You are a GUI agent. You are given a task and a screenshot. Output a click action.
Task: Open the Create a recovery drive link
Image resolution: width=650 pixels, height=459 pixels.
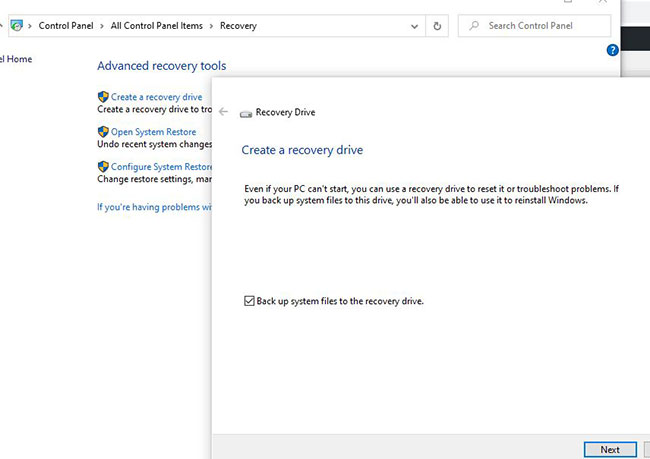(x=156, y=97)
